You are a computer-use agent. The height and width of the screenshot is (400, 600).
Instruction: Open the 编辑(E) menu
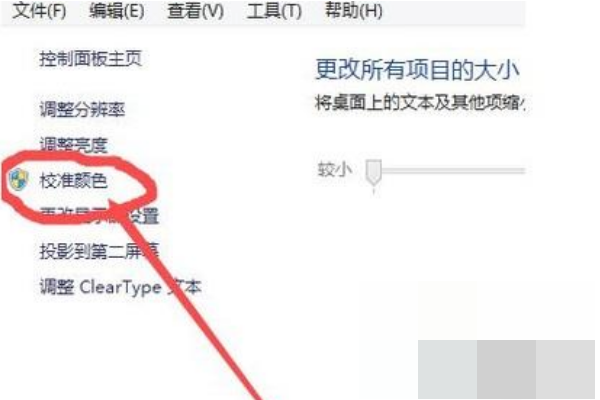click(x=117, y=11)
